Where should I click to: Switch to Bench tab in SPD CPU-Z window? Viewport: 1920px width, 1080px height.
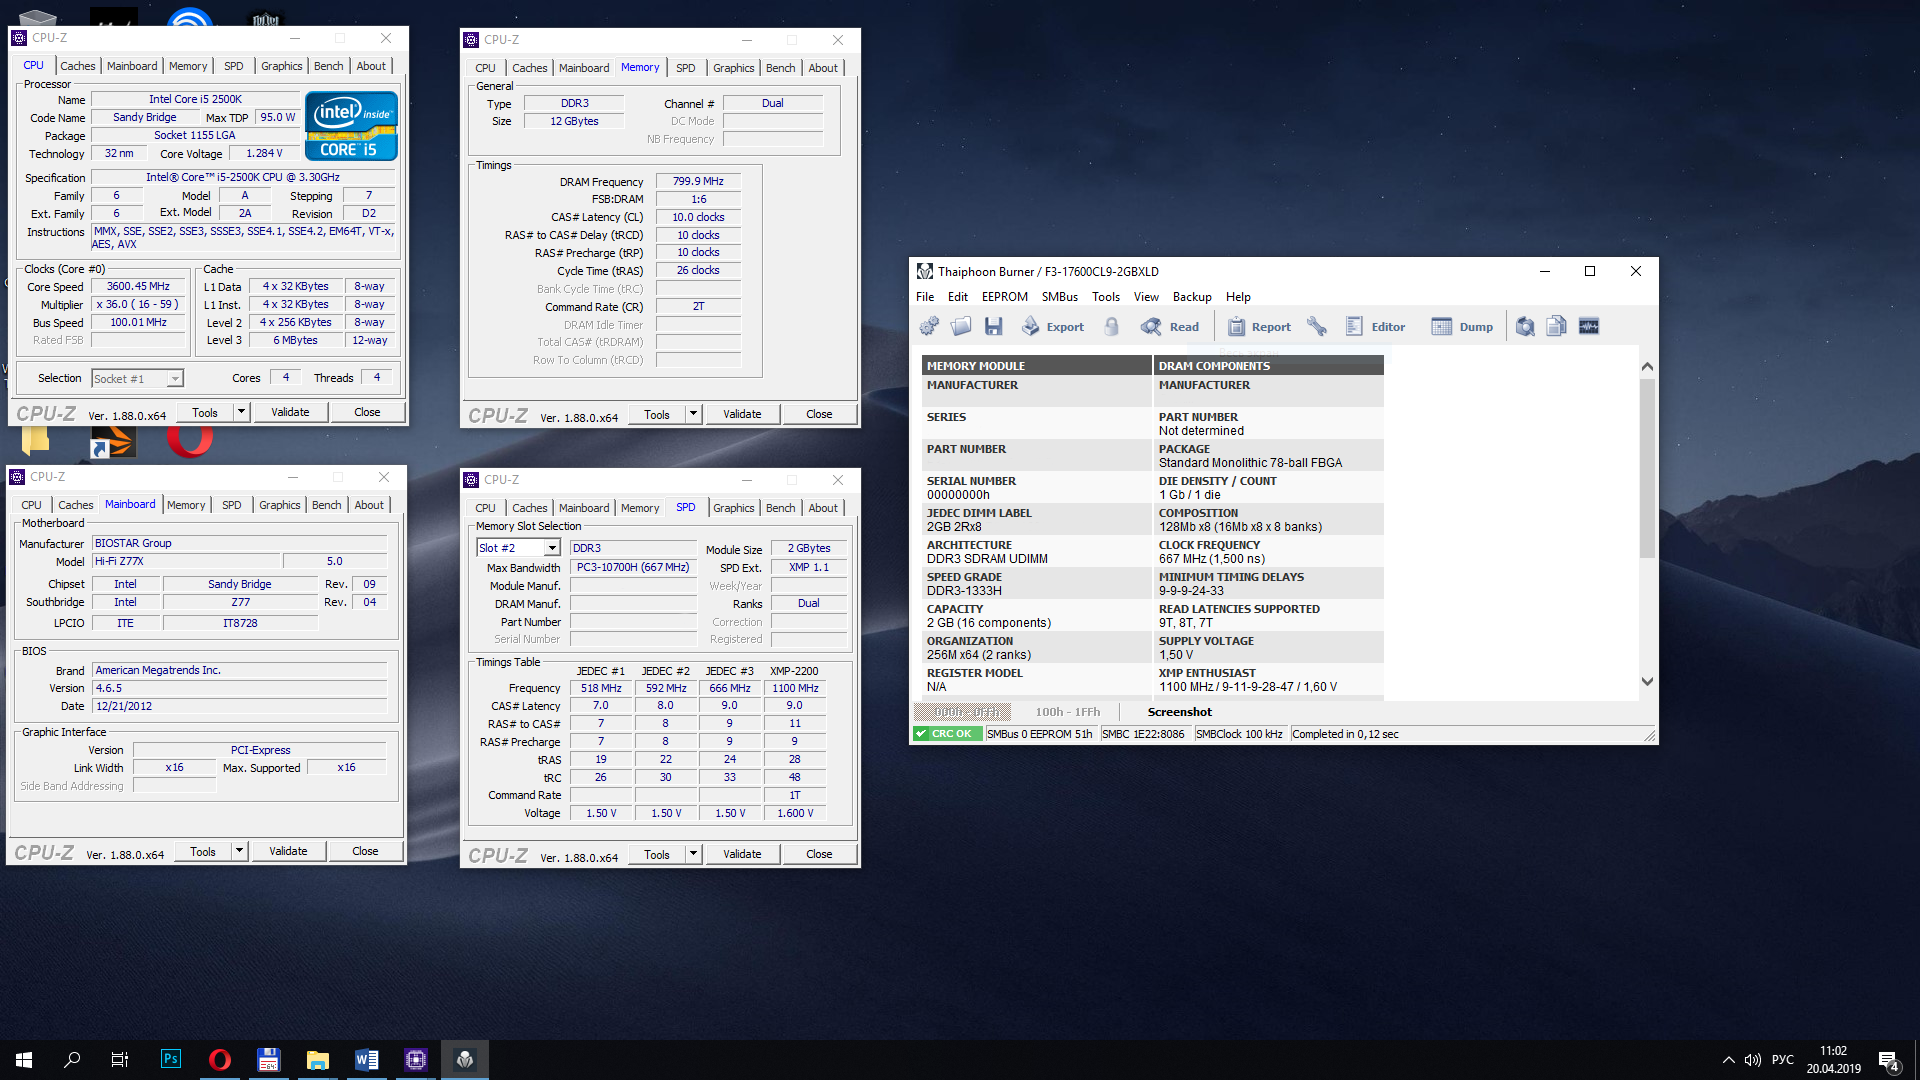780,508
